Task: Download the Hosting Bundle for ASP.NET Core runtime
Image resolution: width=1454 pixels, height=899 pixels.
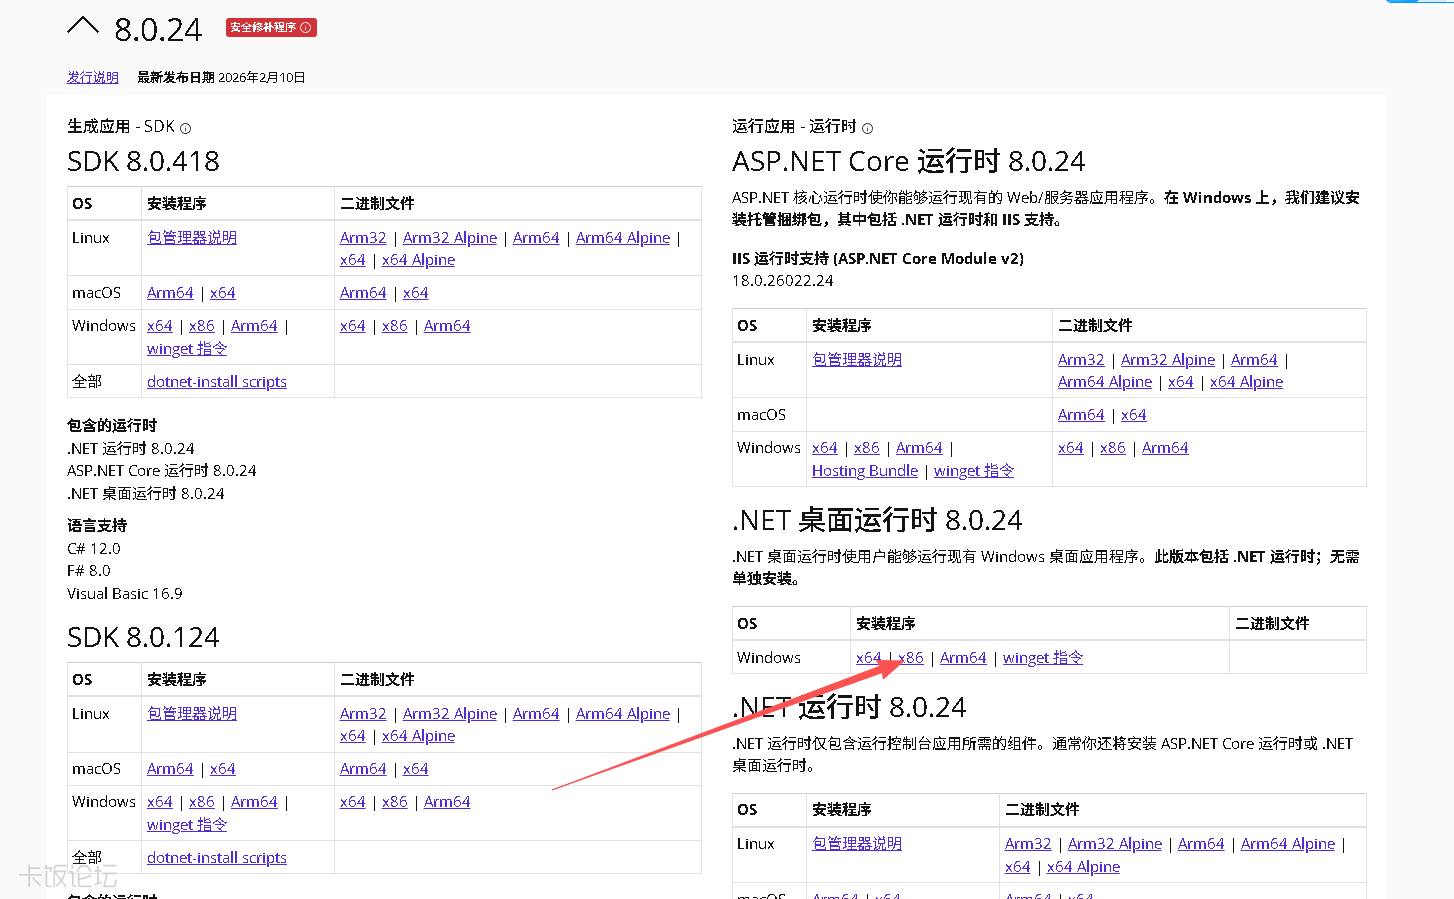Action: 864,470
